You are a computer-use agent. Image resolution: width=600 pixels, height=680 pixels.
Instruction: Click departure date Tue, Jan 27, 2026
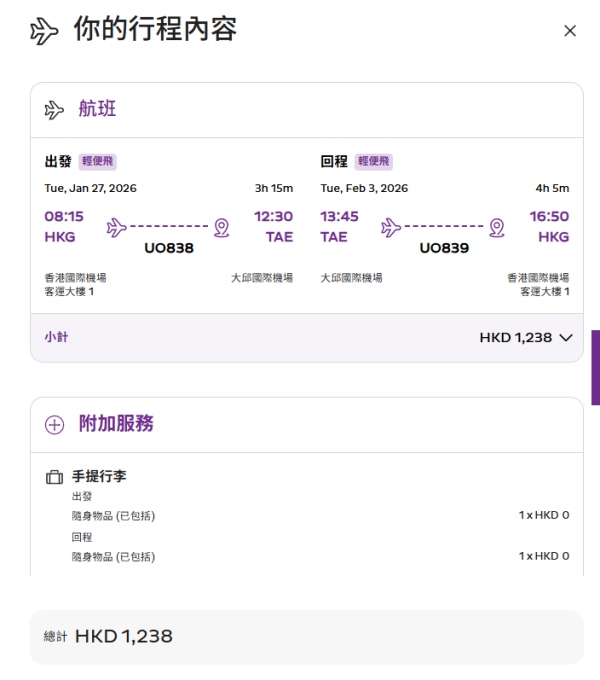91,188
